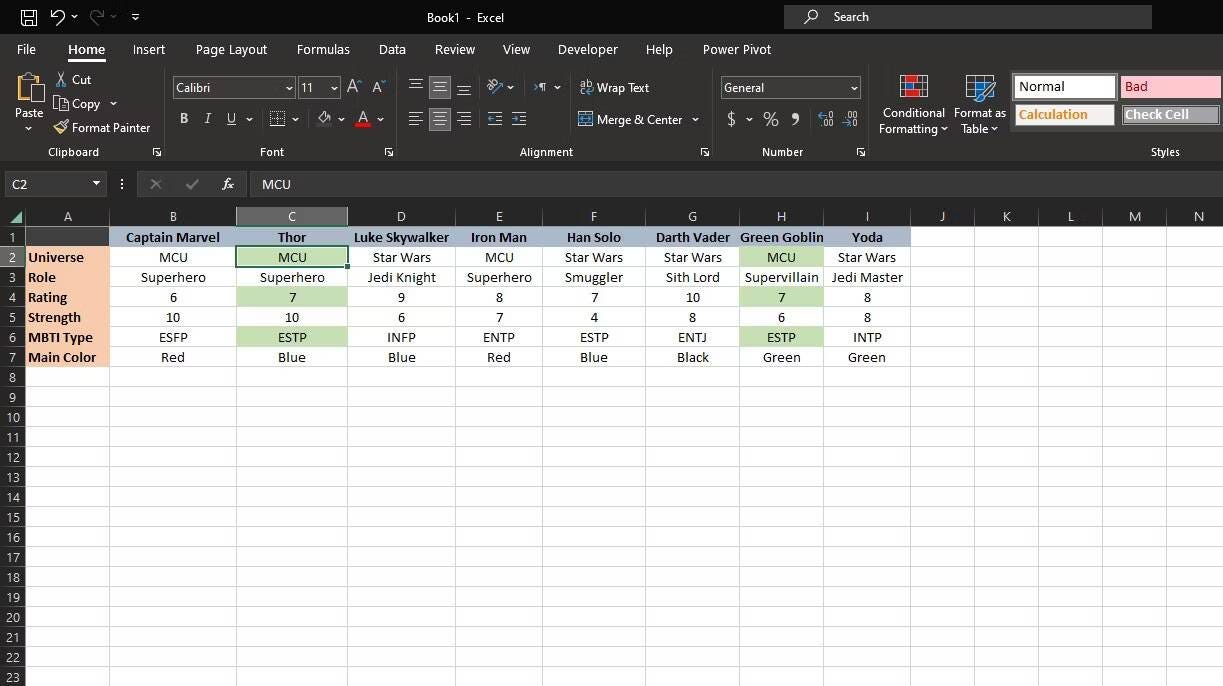Select the Italic formatting icon
The height and width of the screenshot is (686, 1223).
coord(207,118)
